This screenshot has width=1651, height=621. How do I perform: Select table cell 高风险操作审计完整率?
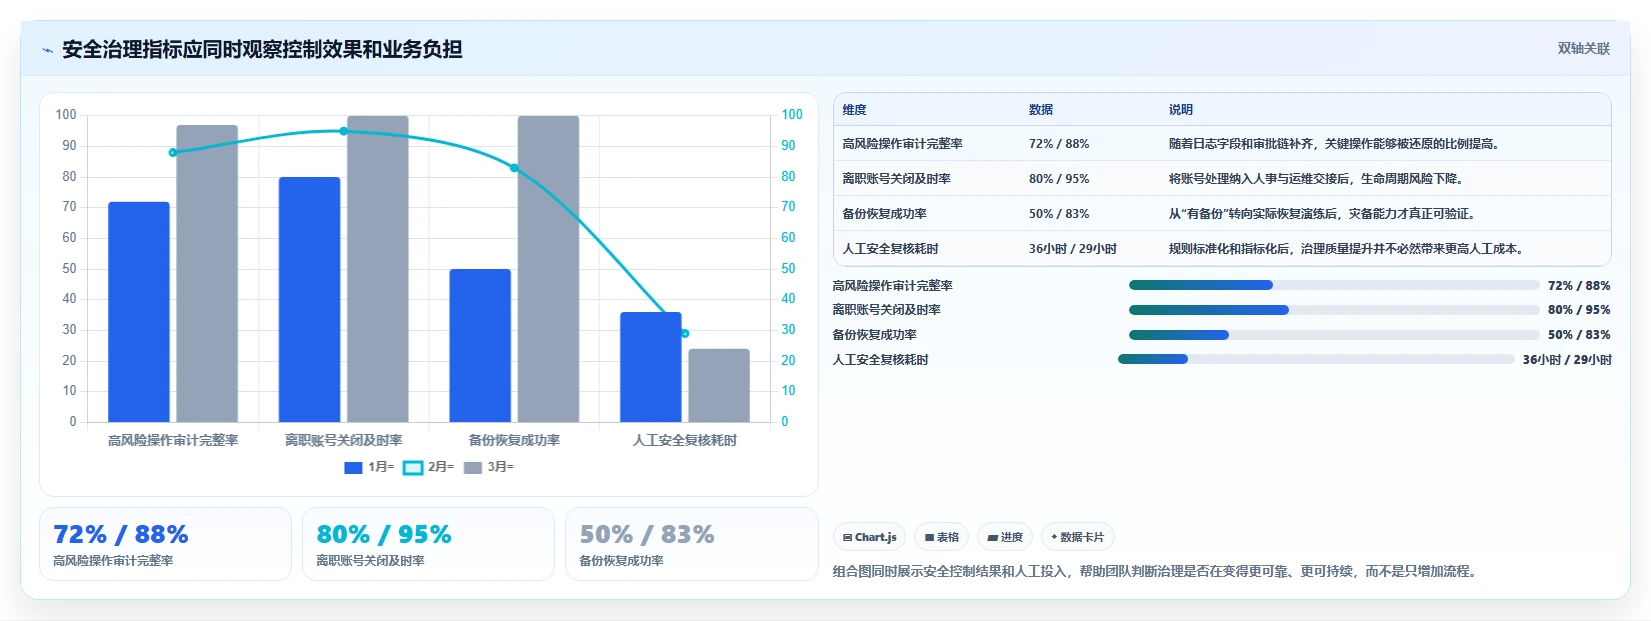[x=902, y=144]
